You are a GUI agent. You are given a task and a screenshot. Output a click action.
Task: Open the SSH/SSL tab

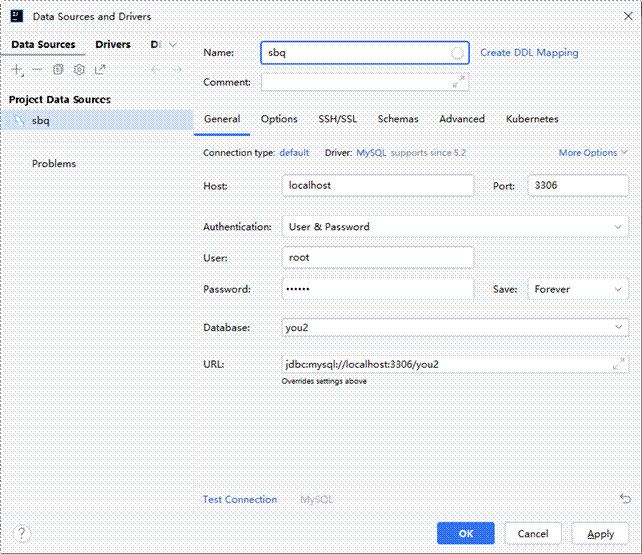click(x=337, y=119)
